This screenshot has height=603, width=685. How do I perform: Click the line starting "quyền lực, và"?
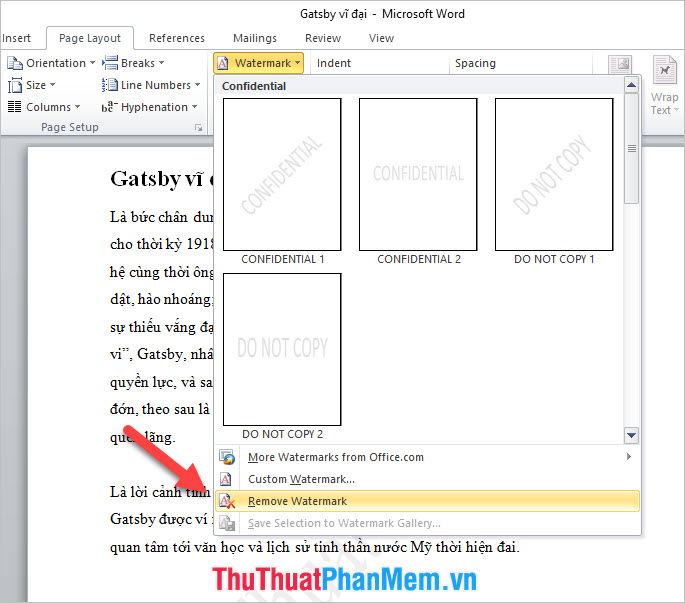pyautogui.click(x=161, y=382)
